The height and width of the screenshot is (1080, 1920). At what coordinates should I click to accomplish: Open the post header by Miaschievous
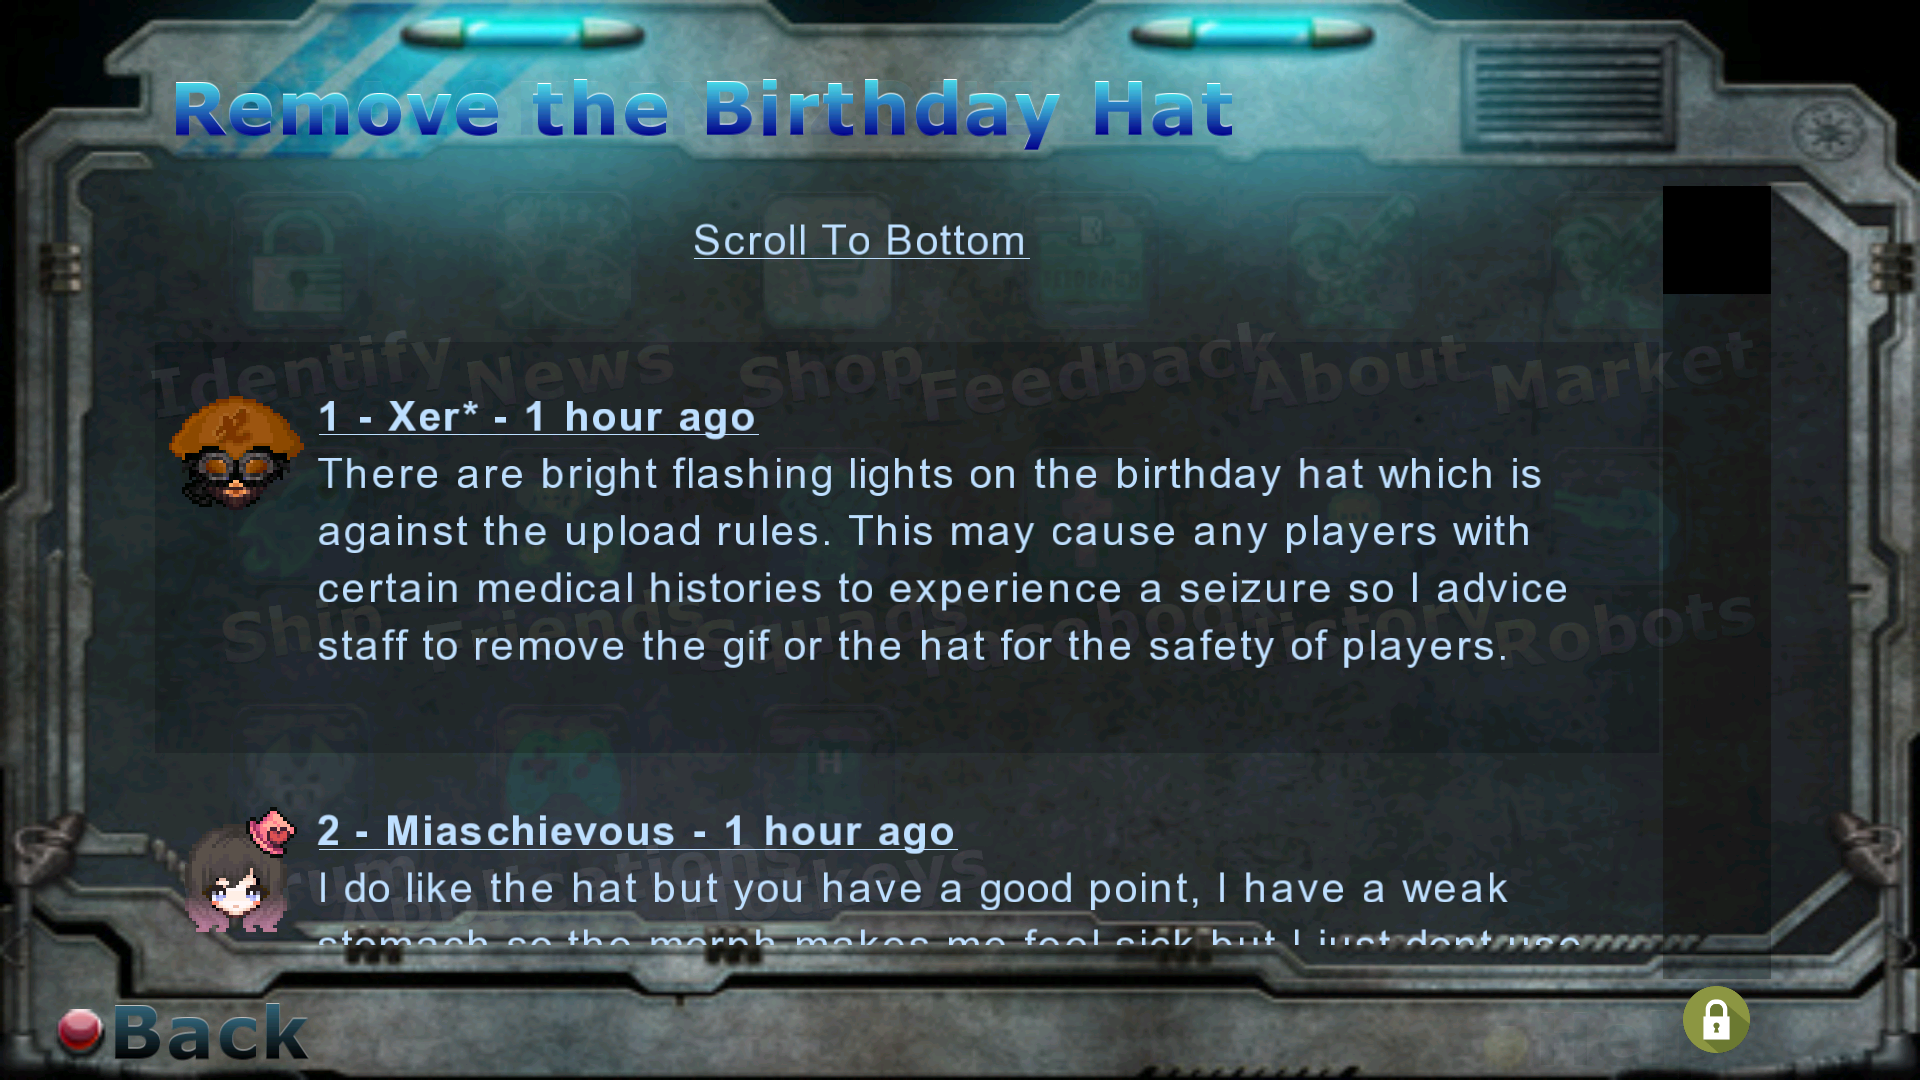click(636, 830)
